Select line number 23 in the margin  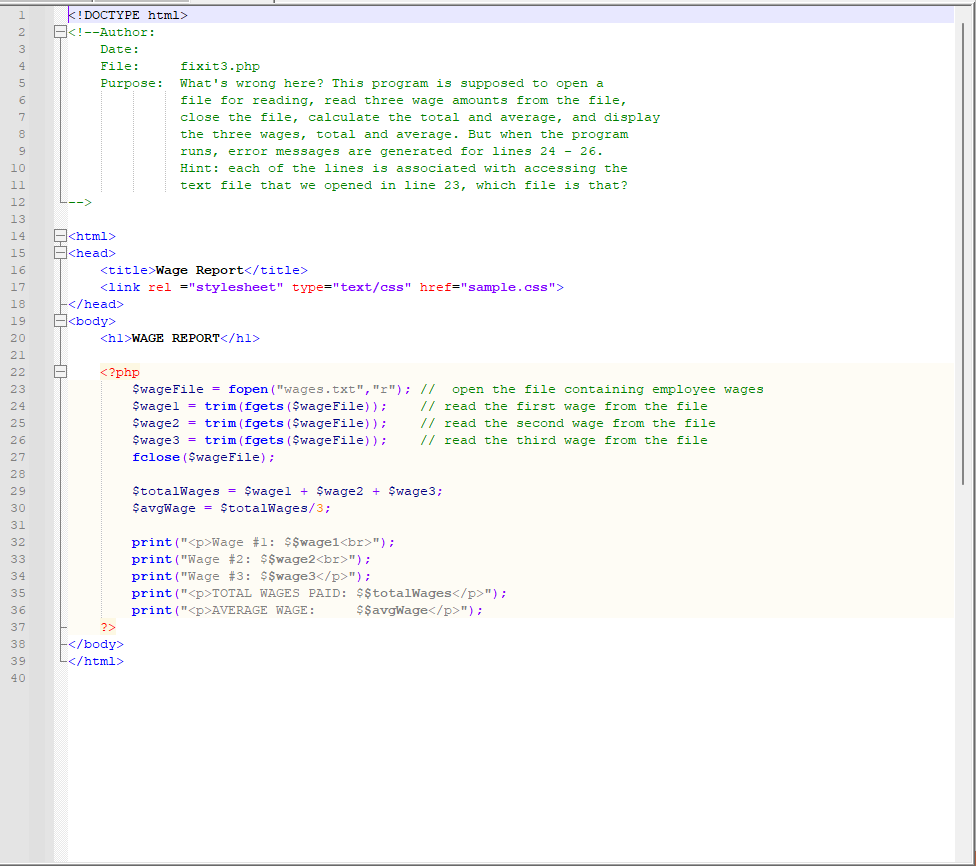[22, 389]
